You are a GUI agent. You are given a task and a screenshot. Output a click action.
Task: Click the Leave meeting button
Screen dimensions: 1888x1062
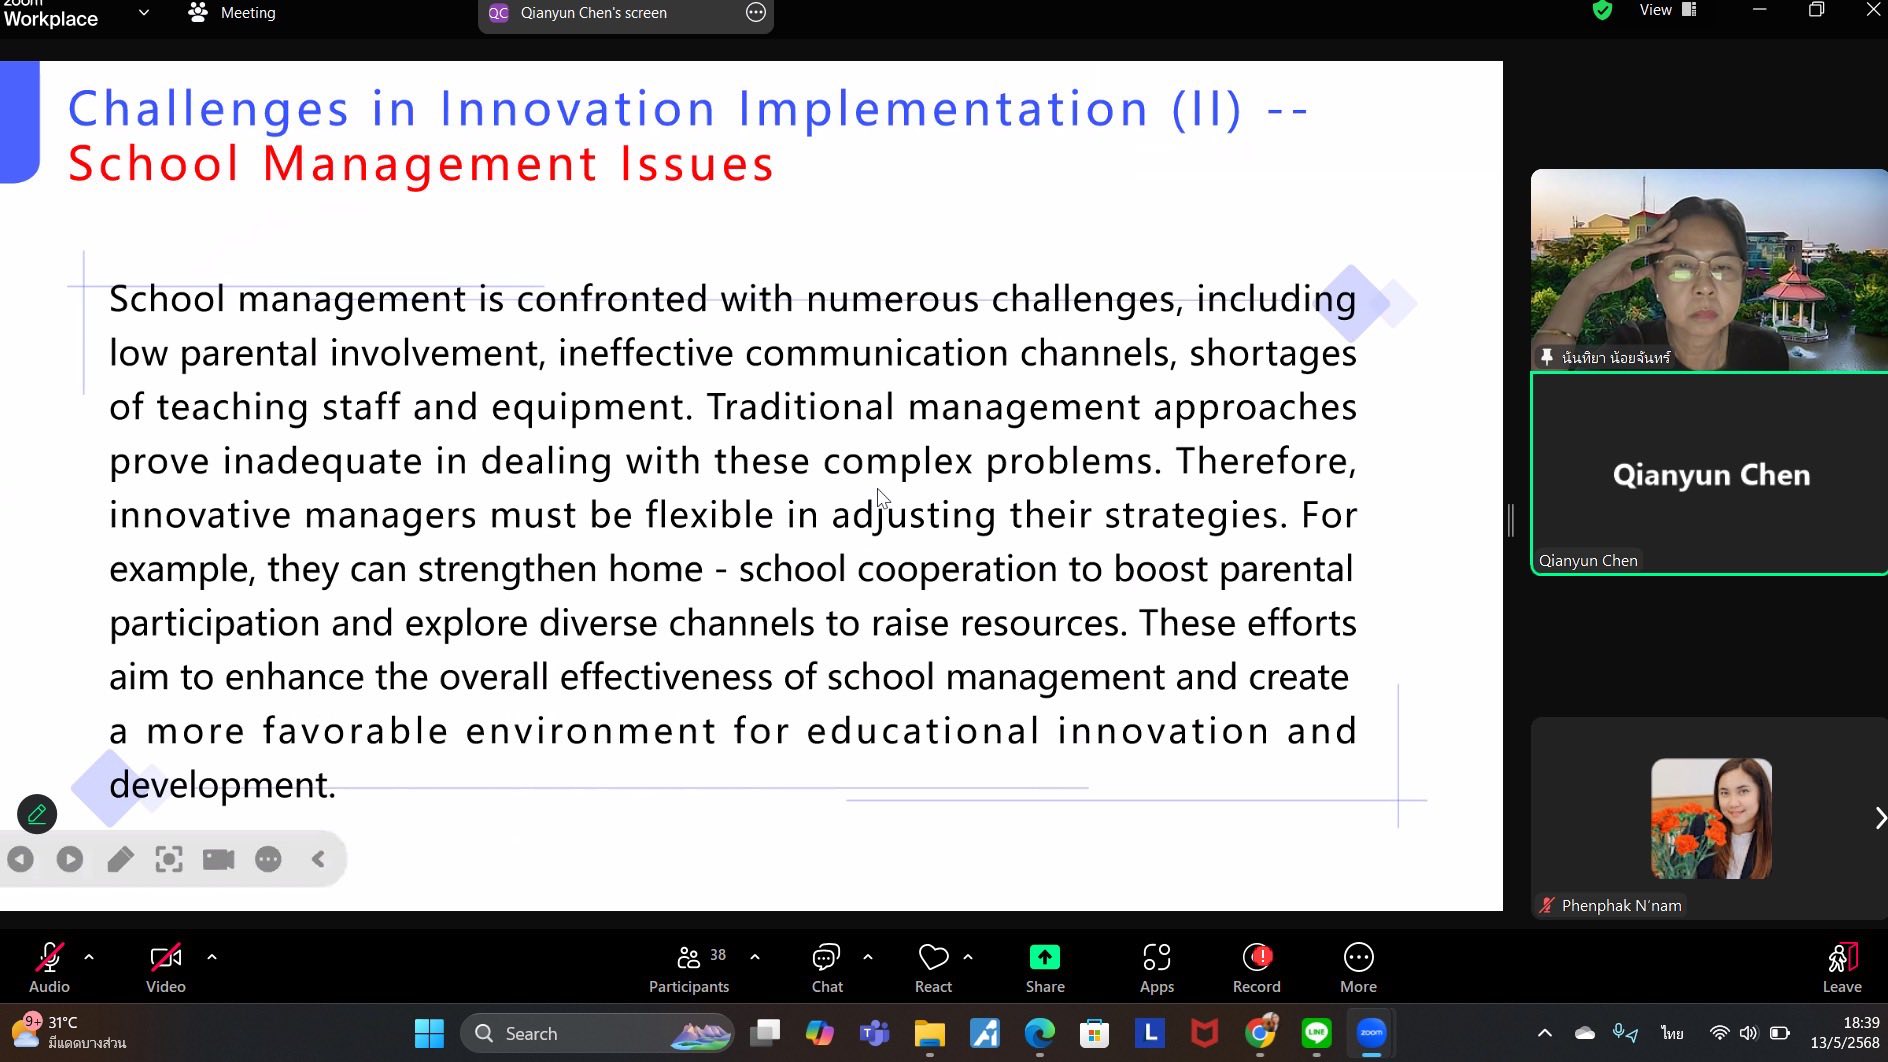tap(1842, 967)
